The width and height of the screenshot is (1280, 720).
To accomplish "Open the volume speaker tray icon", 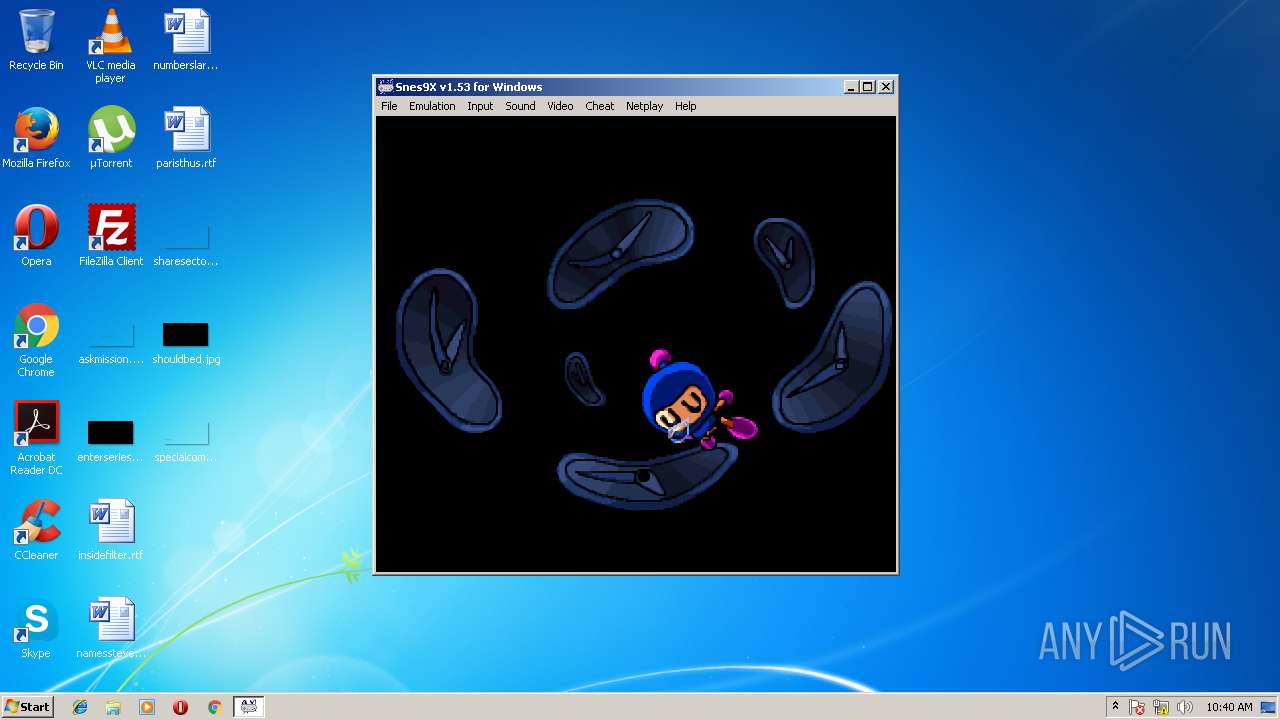I will (1185, 707).
